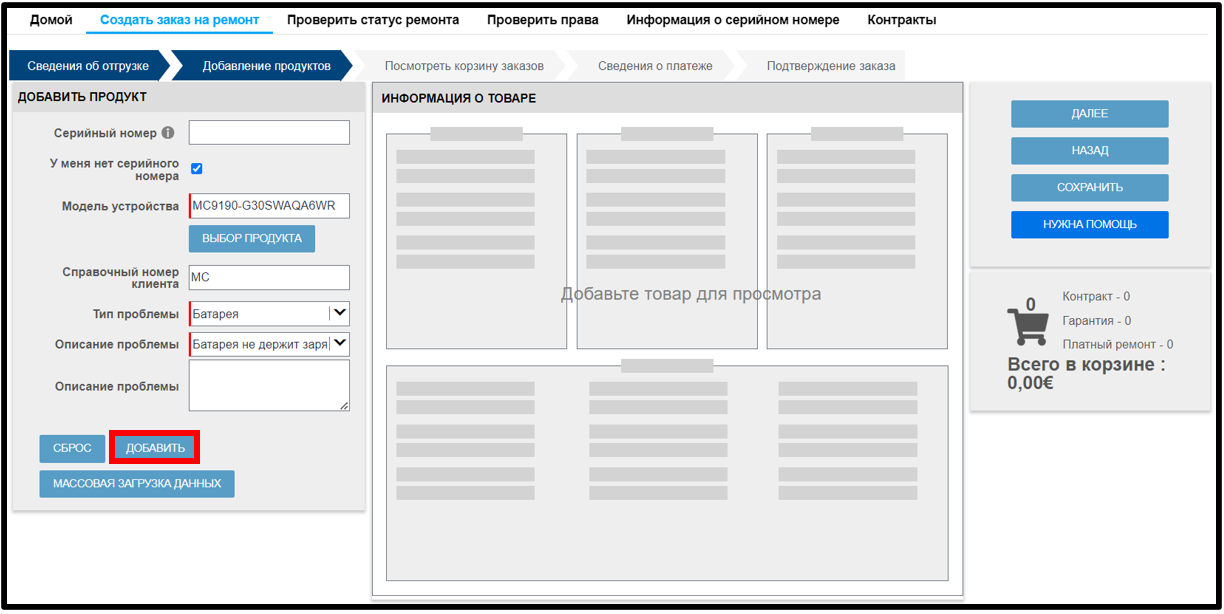
Task: Switch to 'Сведения об отгрузке' step
Action: 88,66
